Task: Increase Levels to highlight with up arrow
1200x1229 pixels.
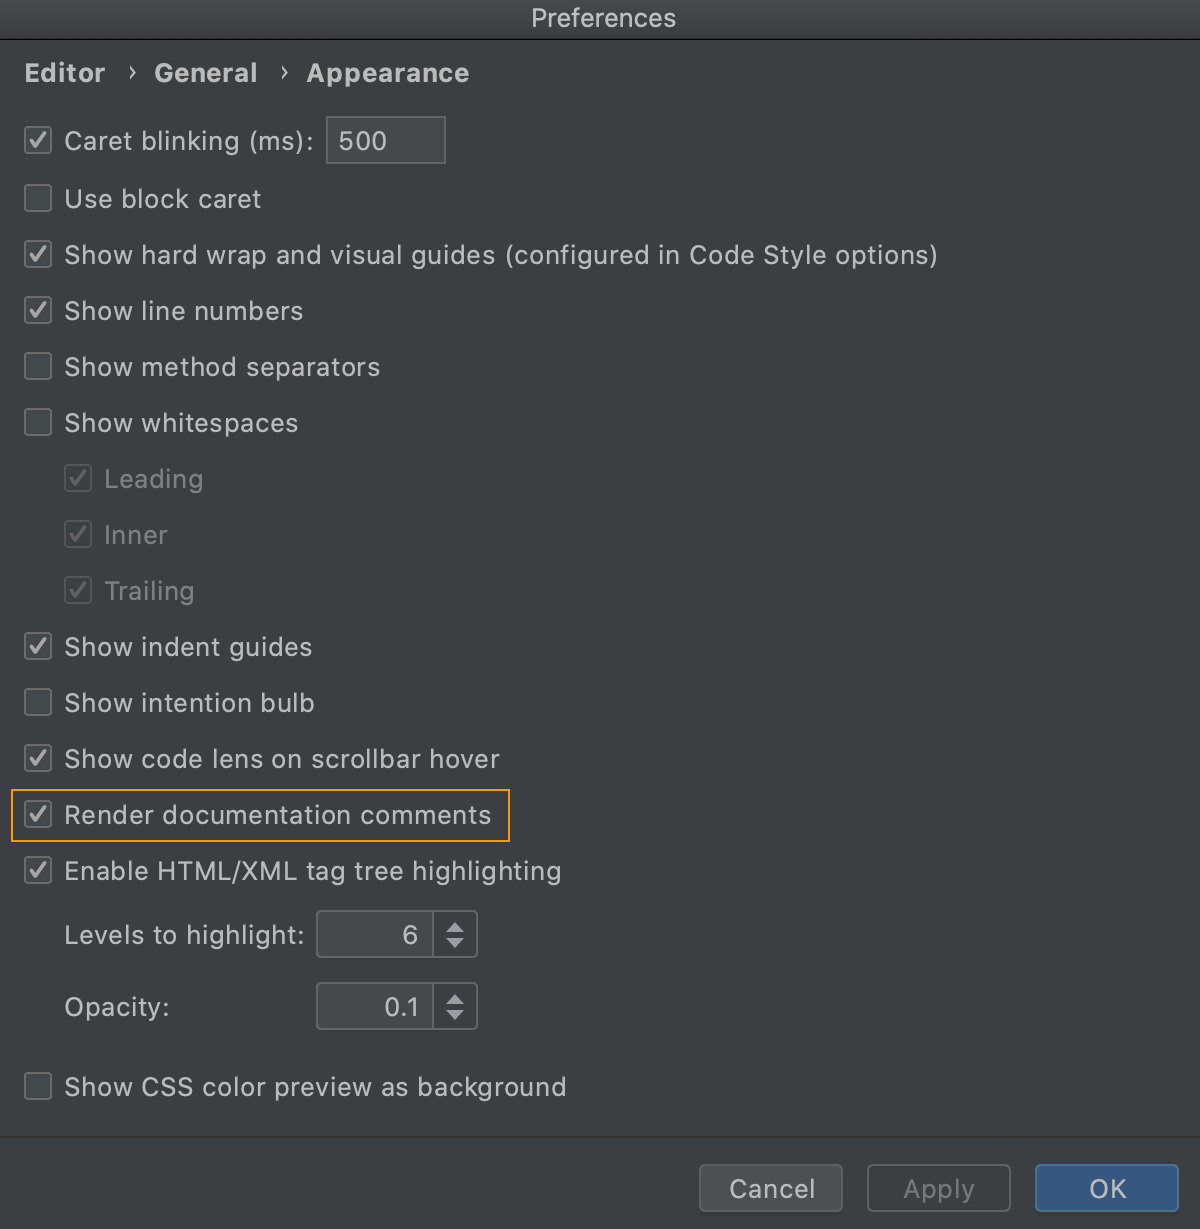Action: click(455, 926)
